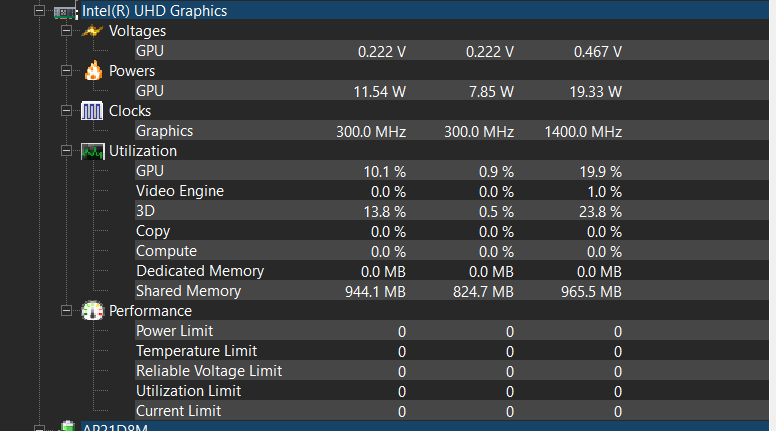This screenshot has height=431, width=776.
Task: Collapse the Performance group
Action: click(66, 311)
